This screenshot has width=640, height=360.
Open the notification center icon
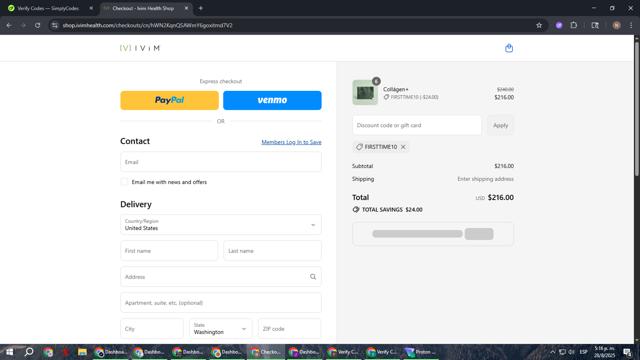[x=627, y=352]
